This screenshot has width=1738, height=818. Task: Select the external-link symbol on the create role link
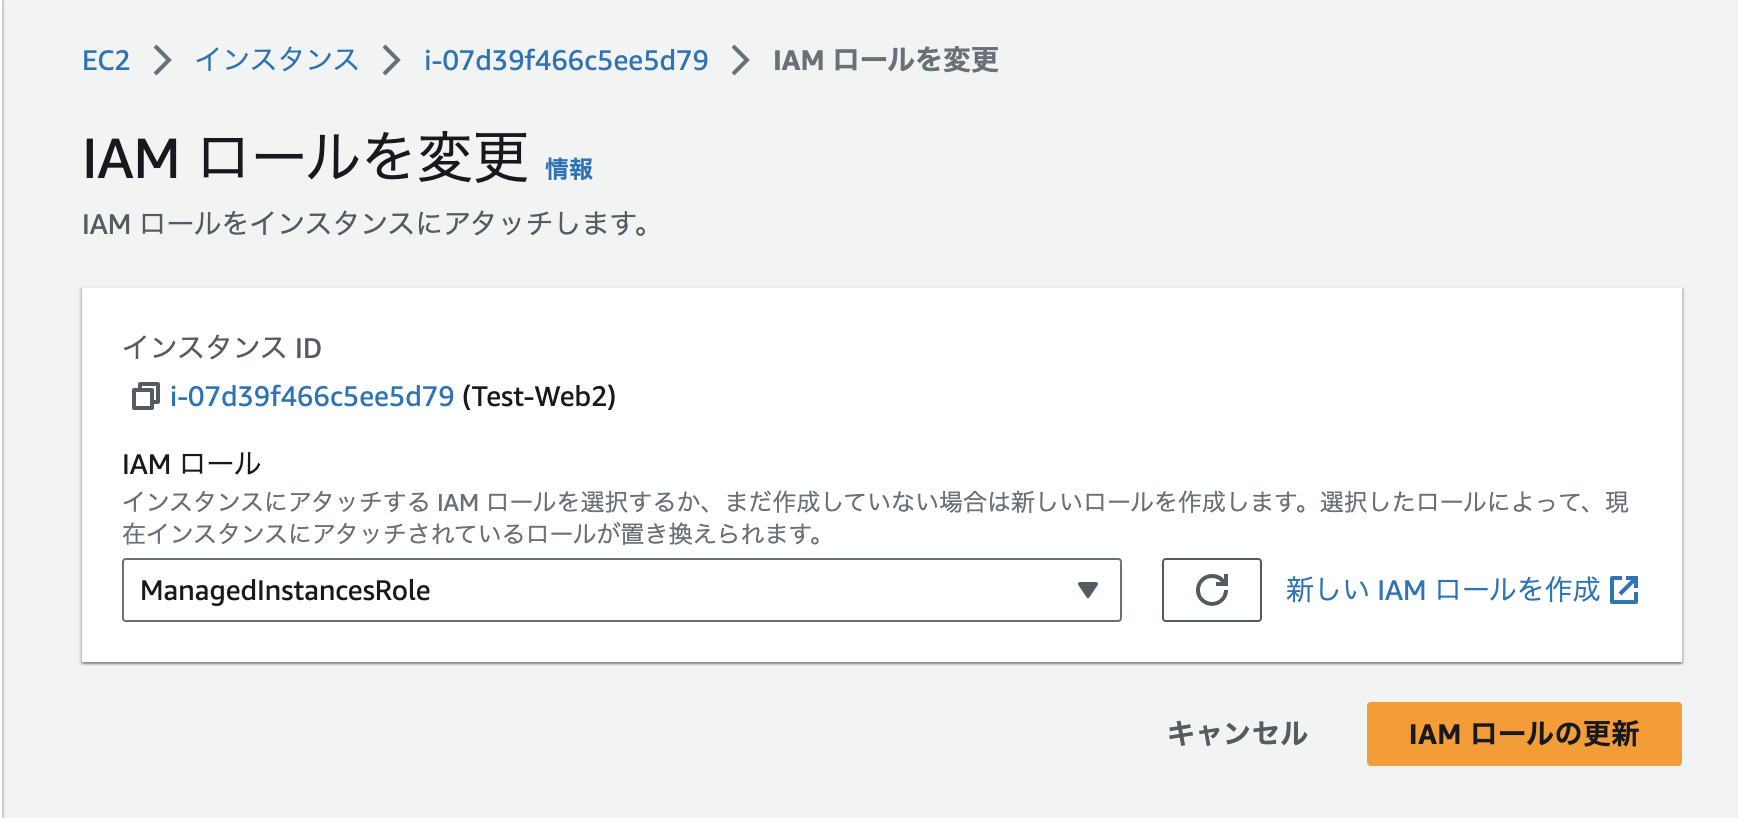(x=1626, y=590)
